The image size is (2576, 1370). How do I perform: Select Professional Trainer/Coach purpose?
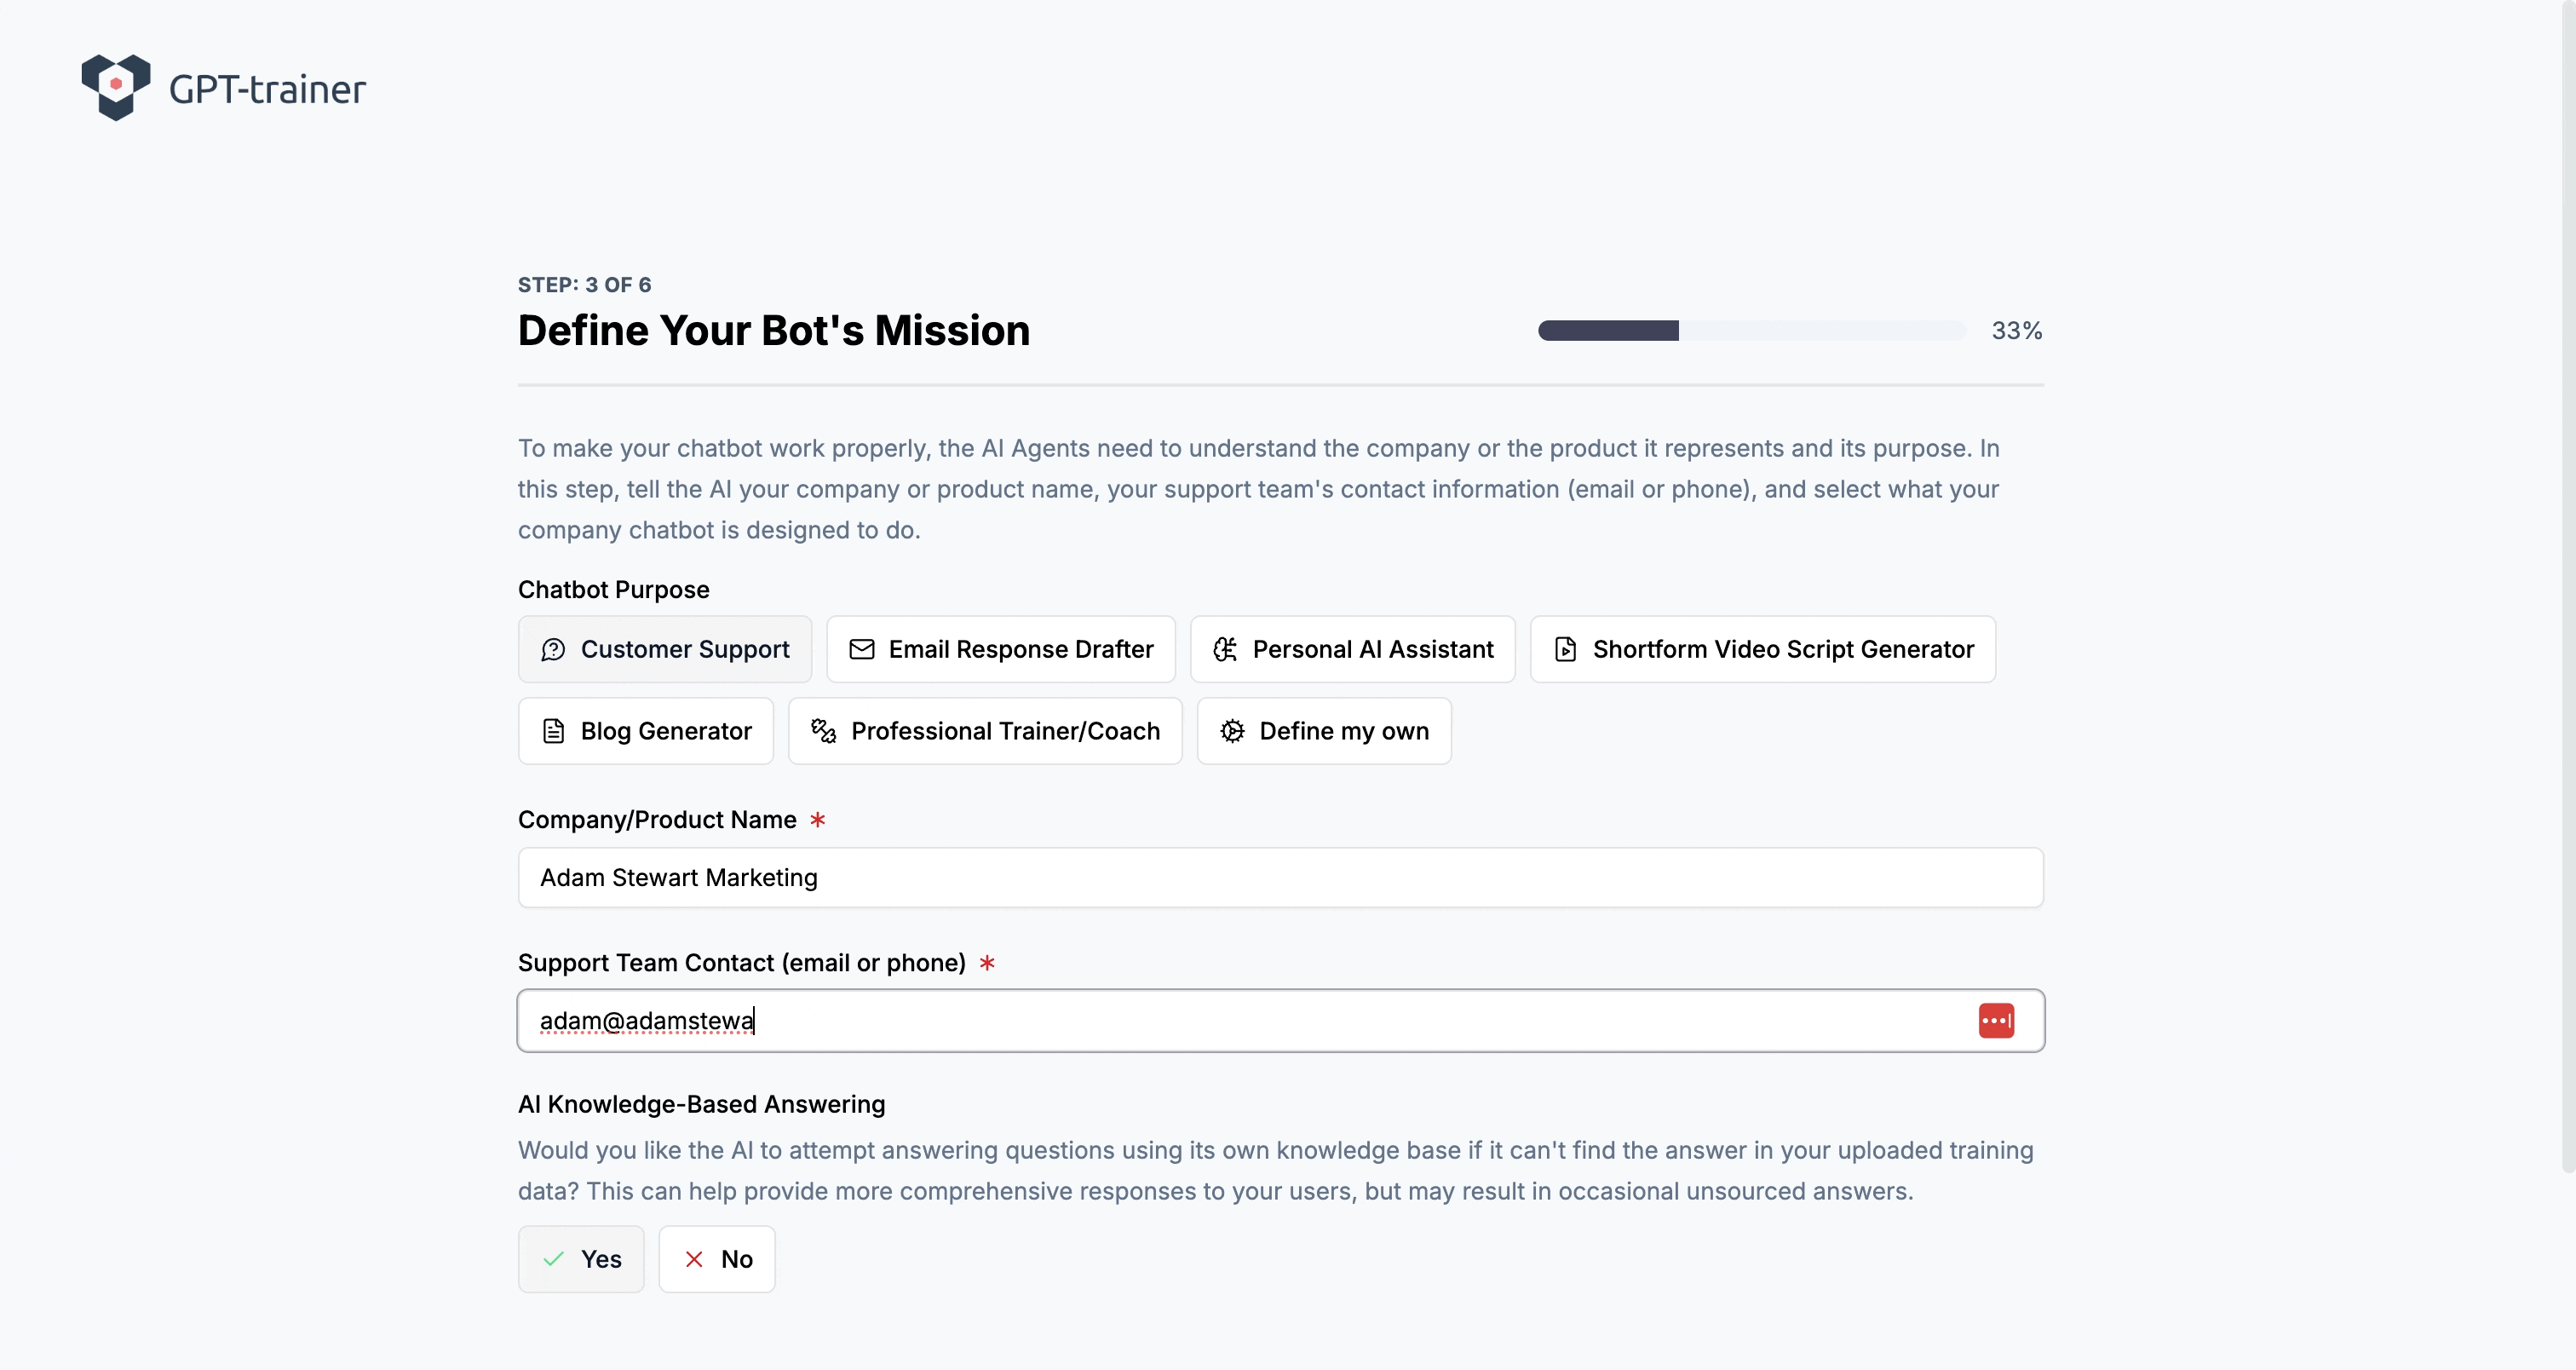985,731
